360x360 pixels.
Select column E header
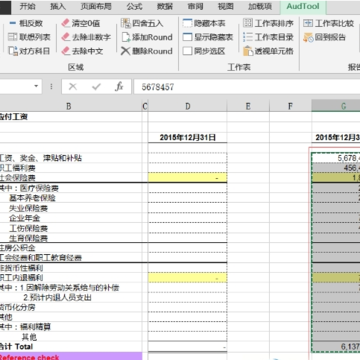pos(248,106)
